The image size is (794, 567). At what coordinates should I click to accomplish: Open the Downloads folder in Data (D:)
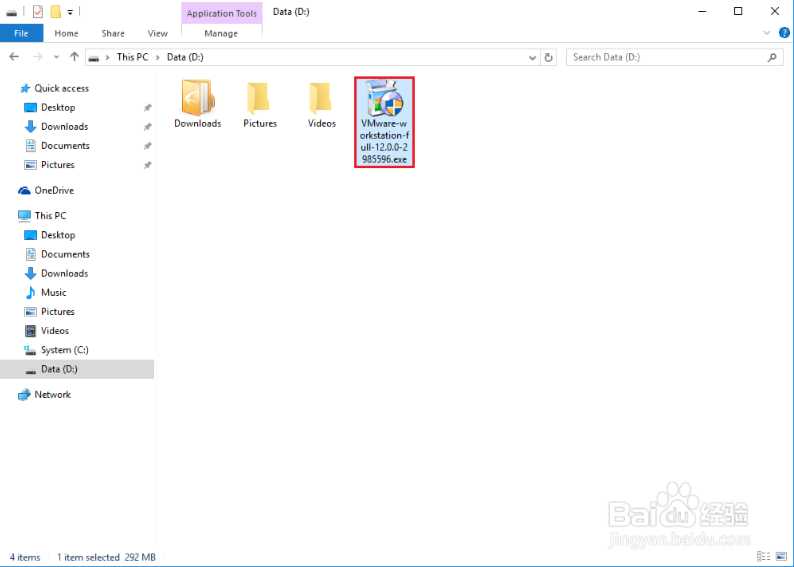197,104
